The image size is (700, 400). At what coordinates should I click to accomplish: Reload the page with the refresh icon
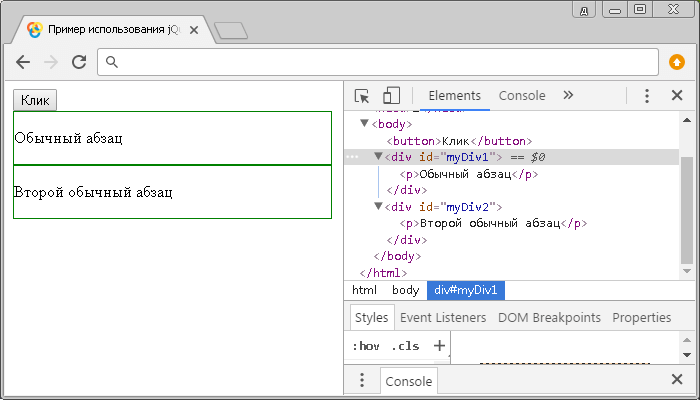[79, 62]
